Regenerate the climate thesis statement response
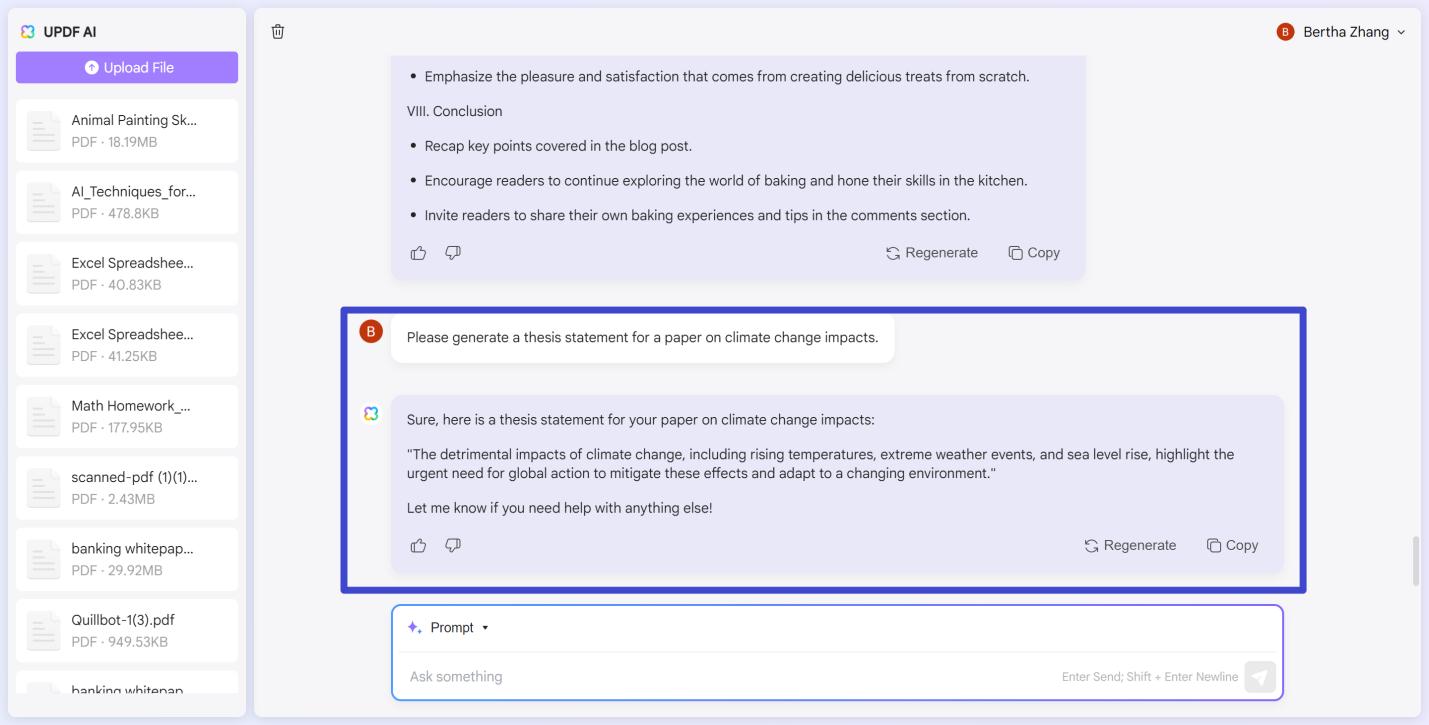The image size is (1429, 725). (x=1130, y=545)
